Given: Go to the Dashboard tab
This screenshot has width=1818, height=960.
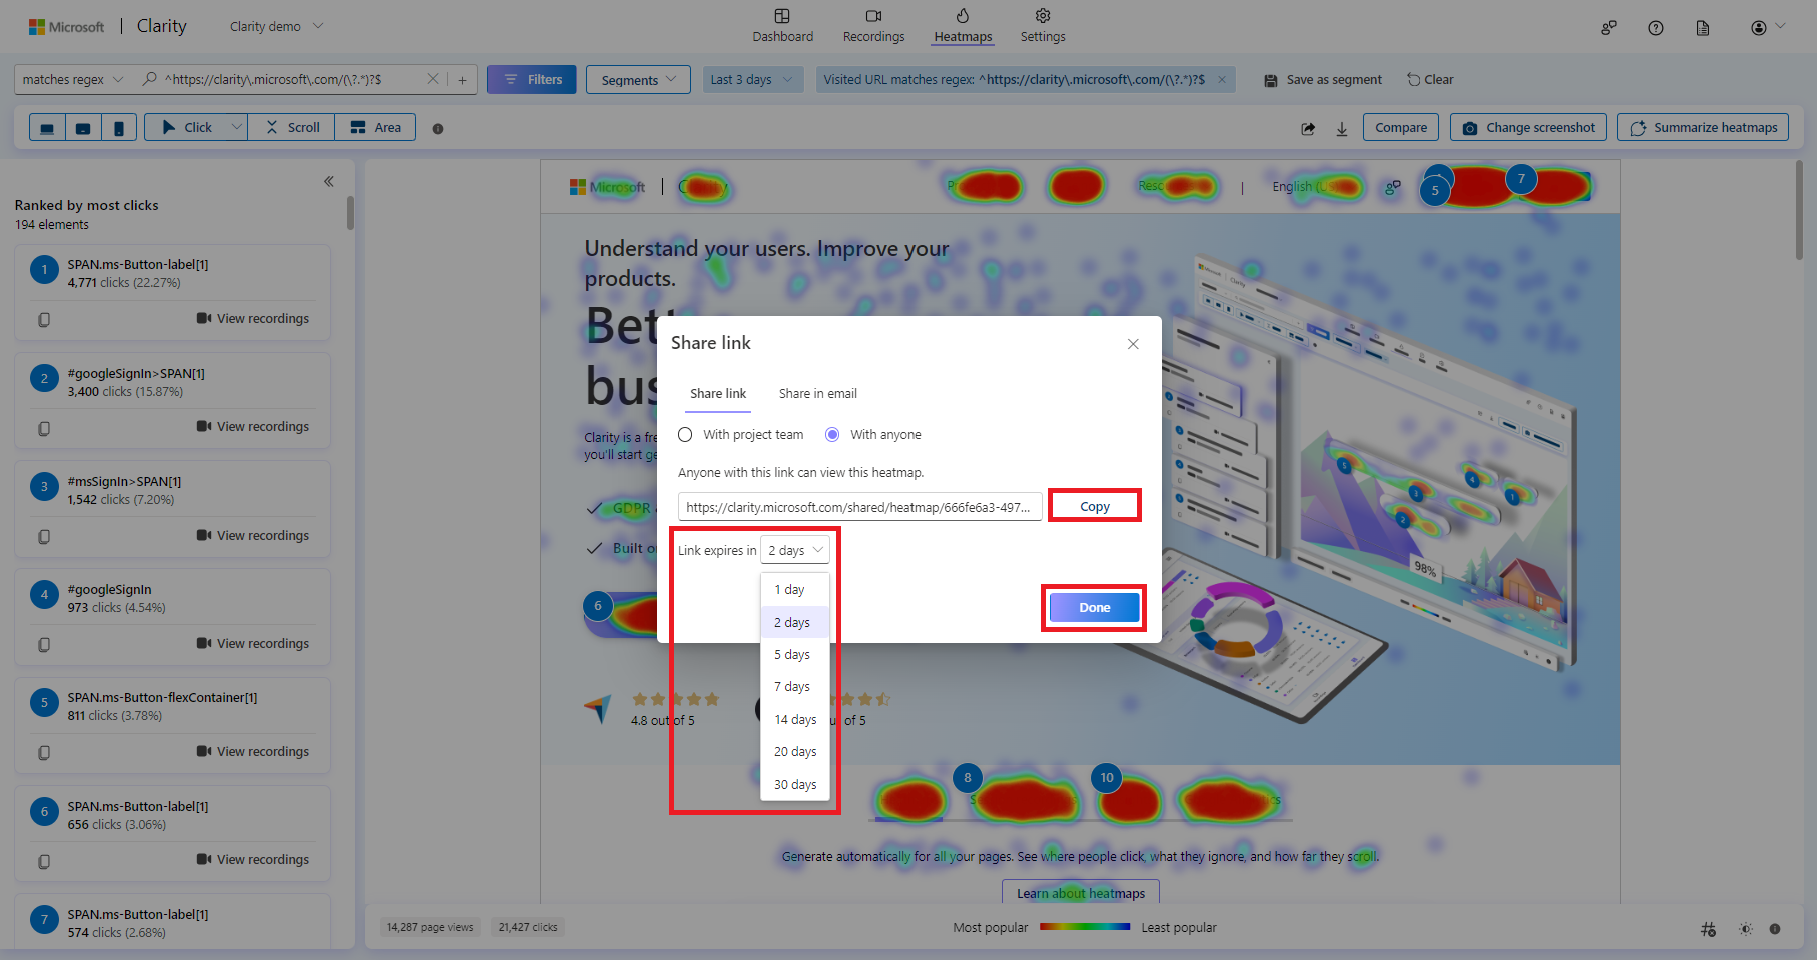Looking at the screenshot, I should (783, 26).
